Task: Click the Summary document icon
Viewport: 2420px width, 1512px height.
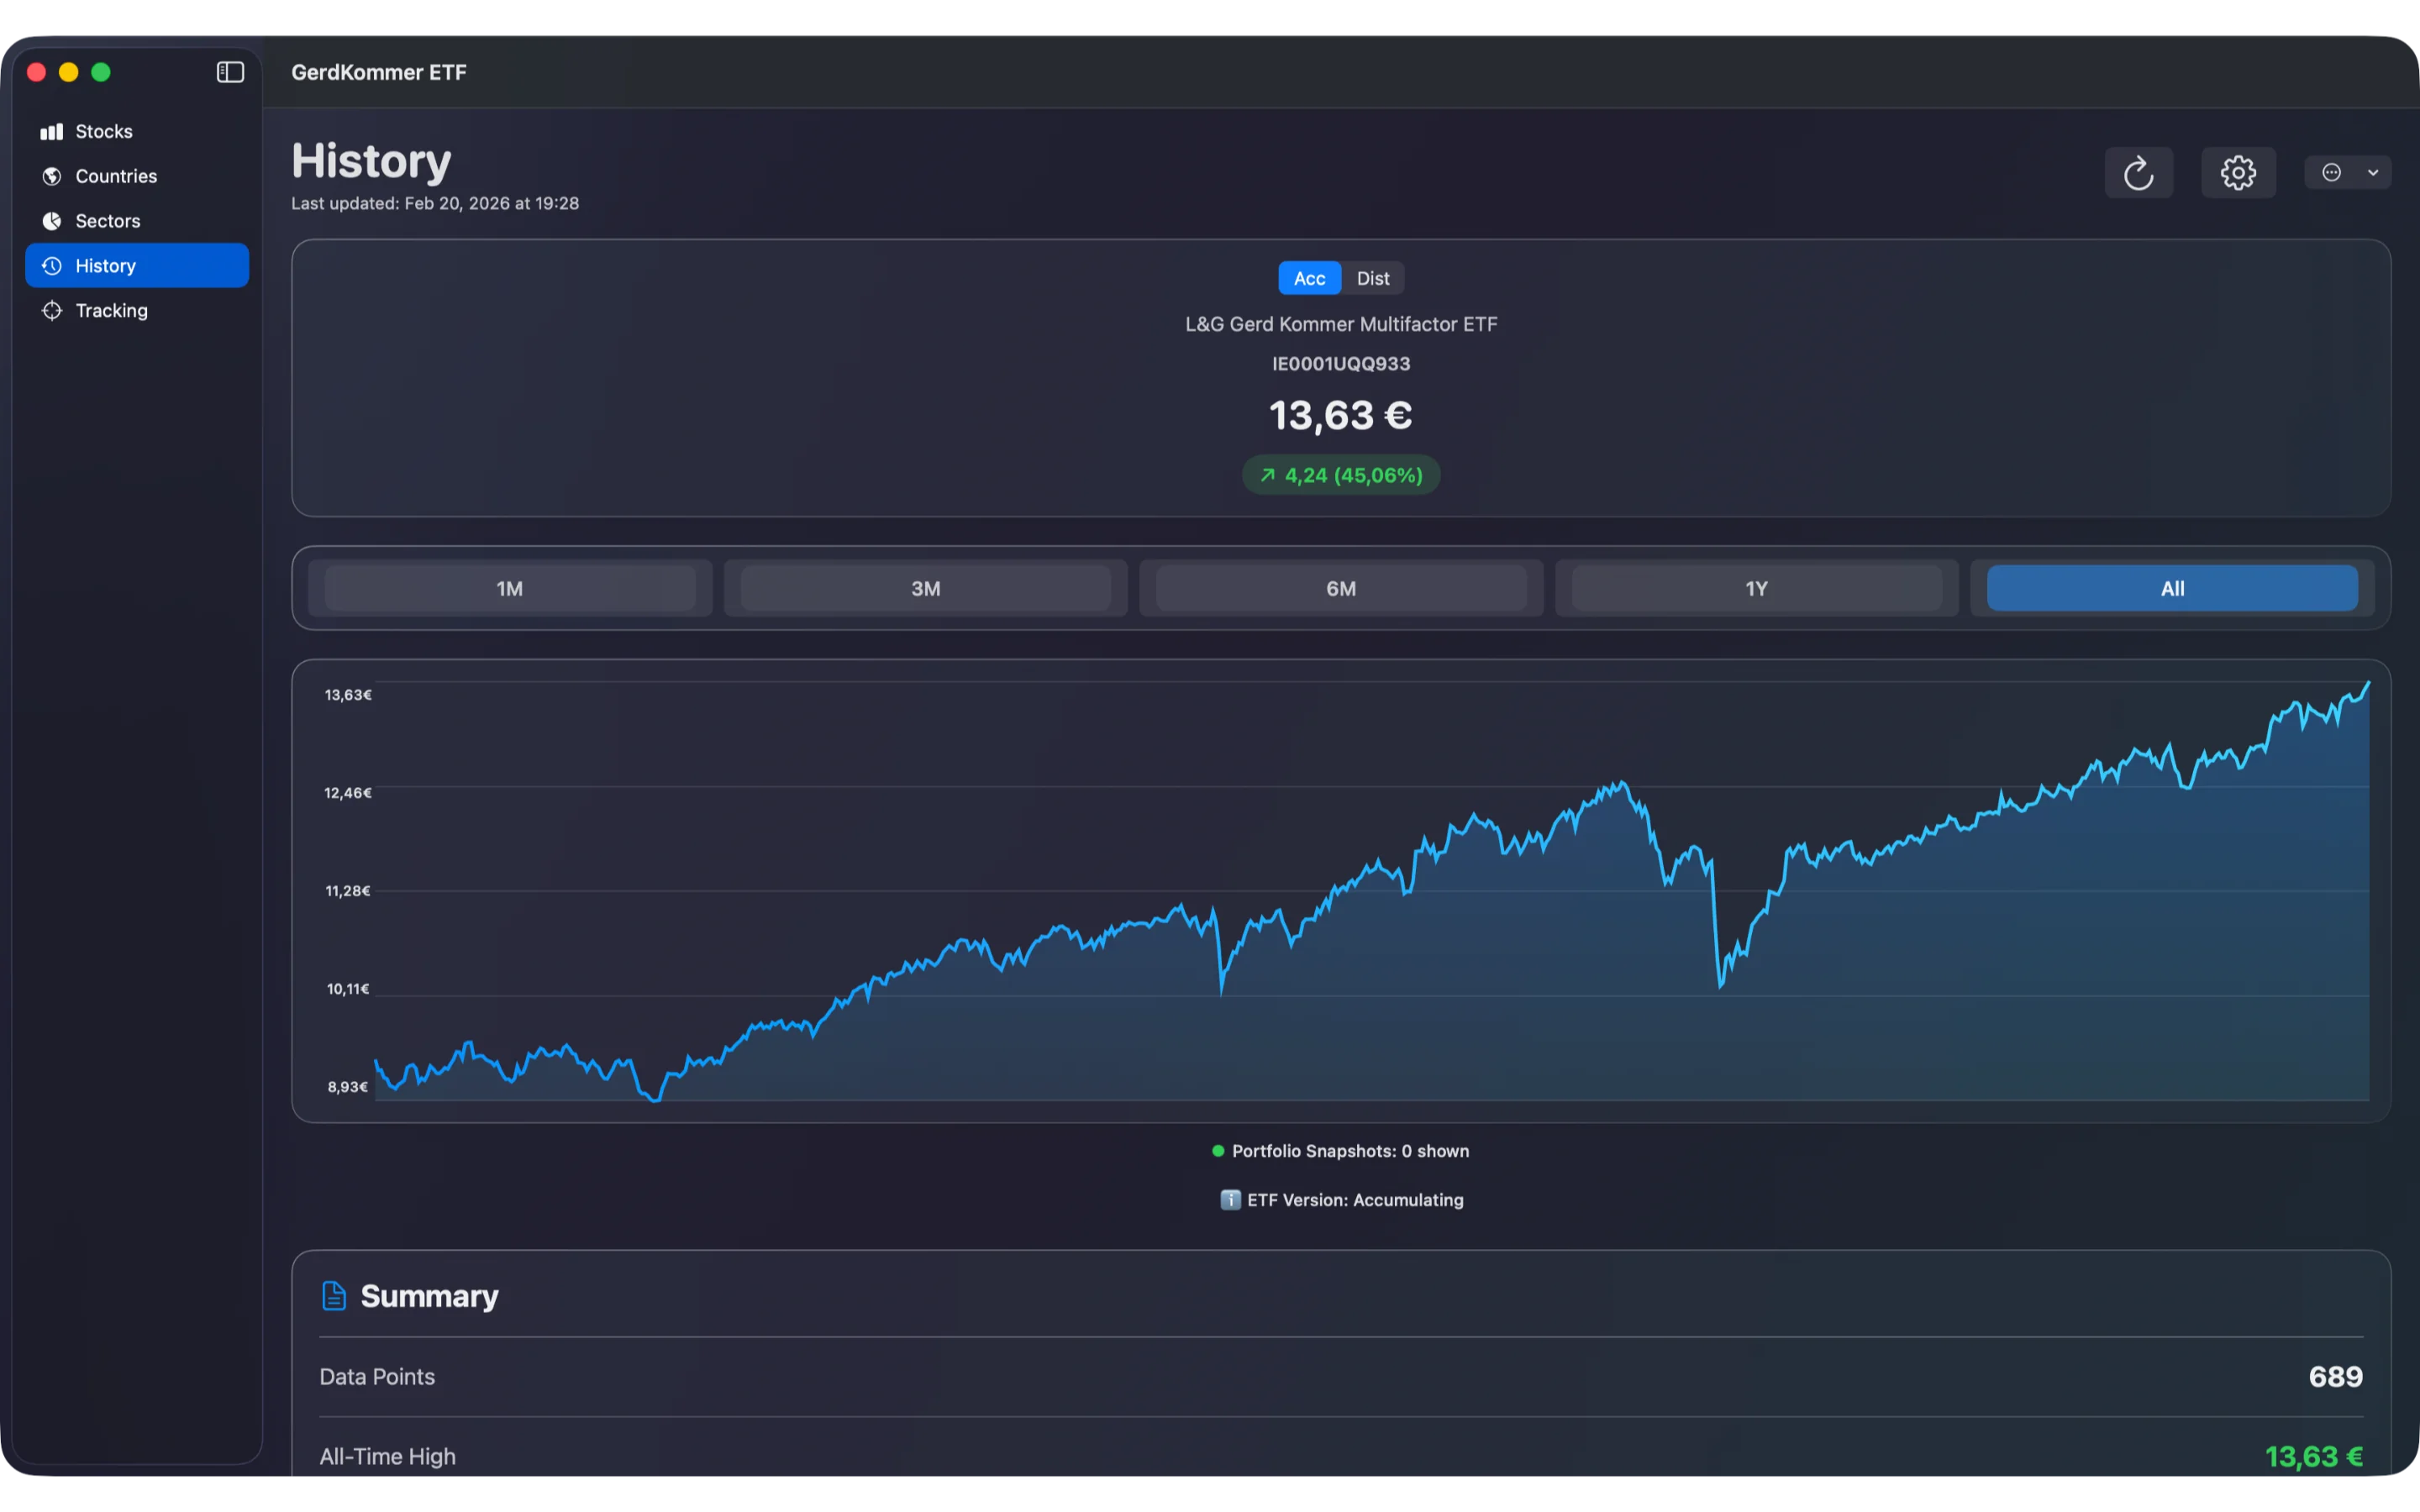Action: click(334, 1295)
